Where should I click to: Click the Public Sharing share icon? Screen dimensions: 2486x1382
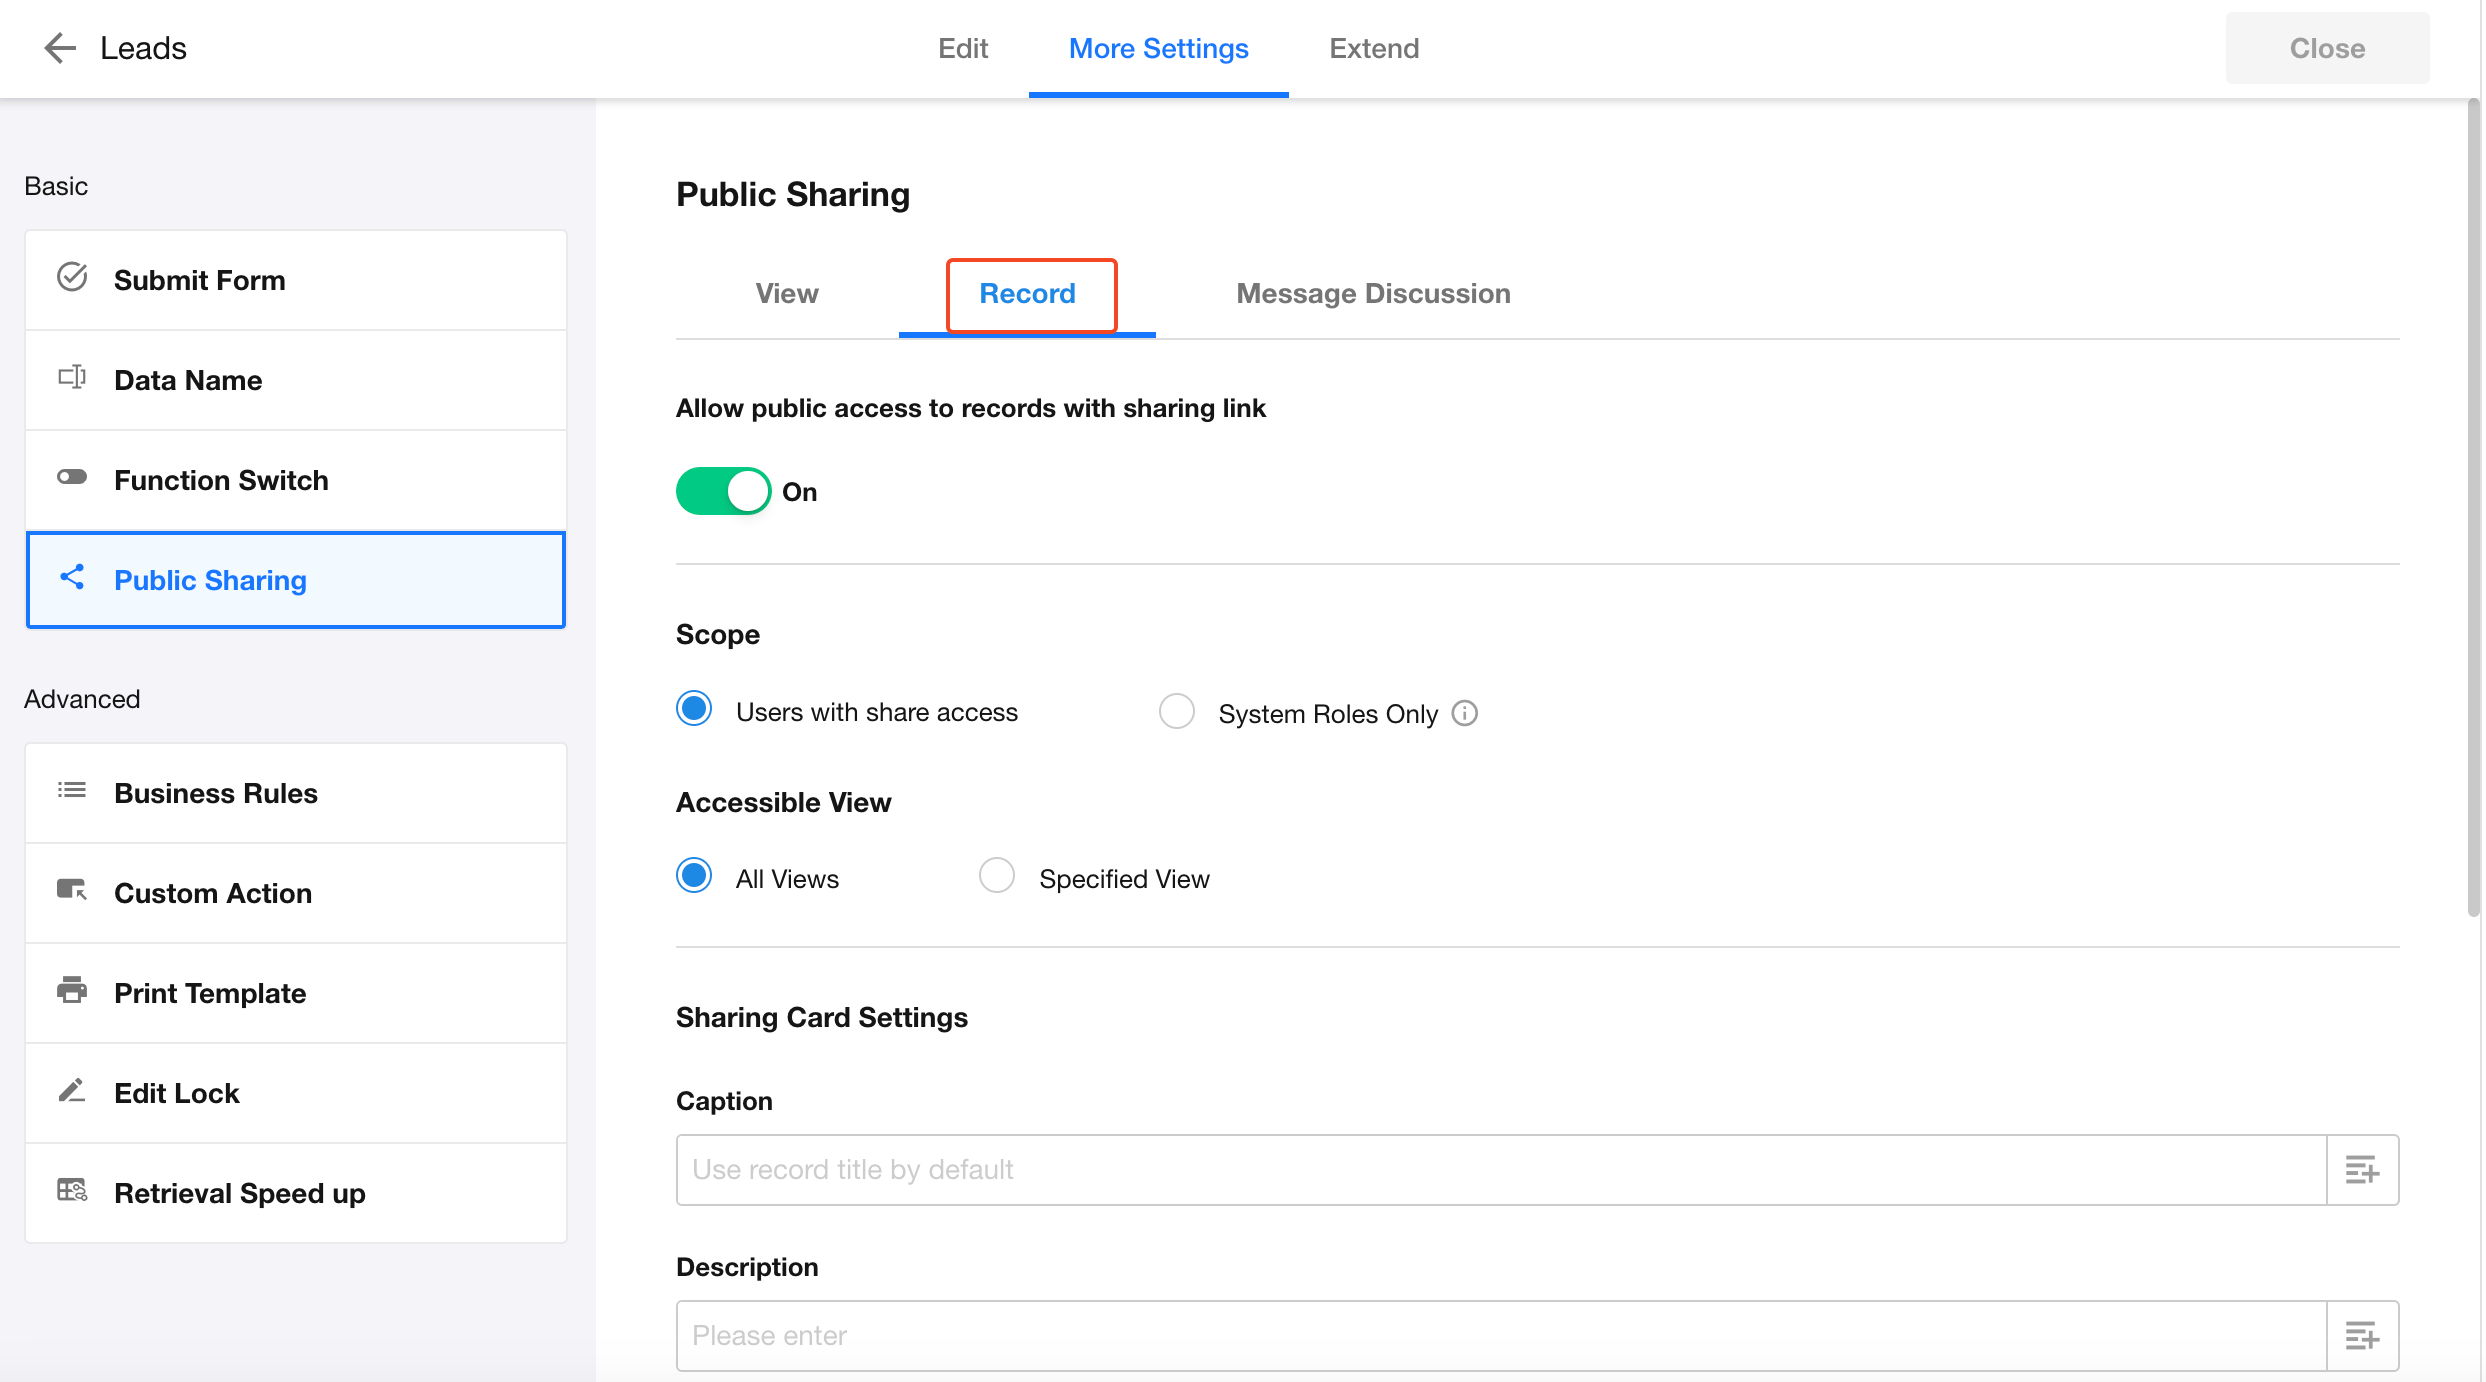(x=72, y=577)
